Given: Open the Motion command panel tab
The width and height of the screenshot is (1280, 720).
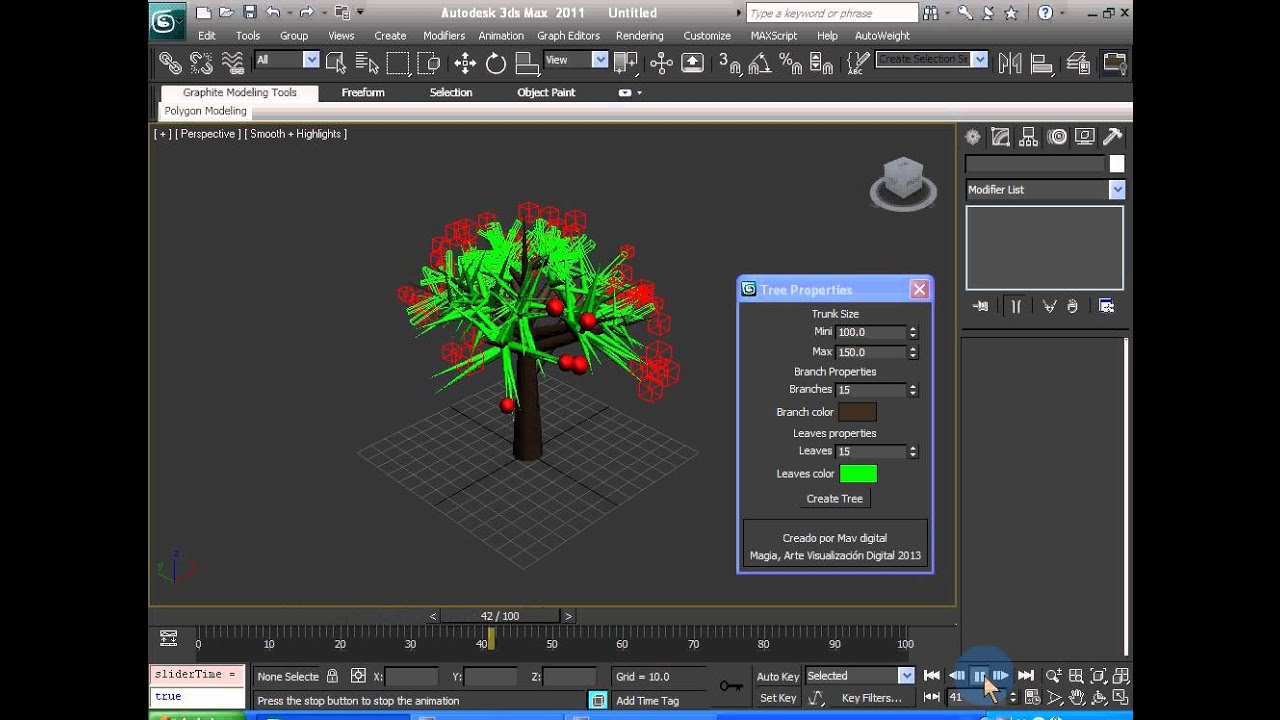Looking at the screenshot, I should pos(1057,137).
